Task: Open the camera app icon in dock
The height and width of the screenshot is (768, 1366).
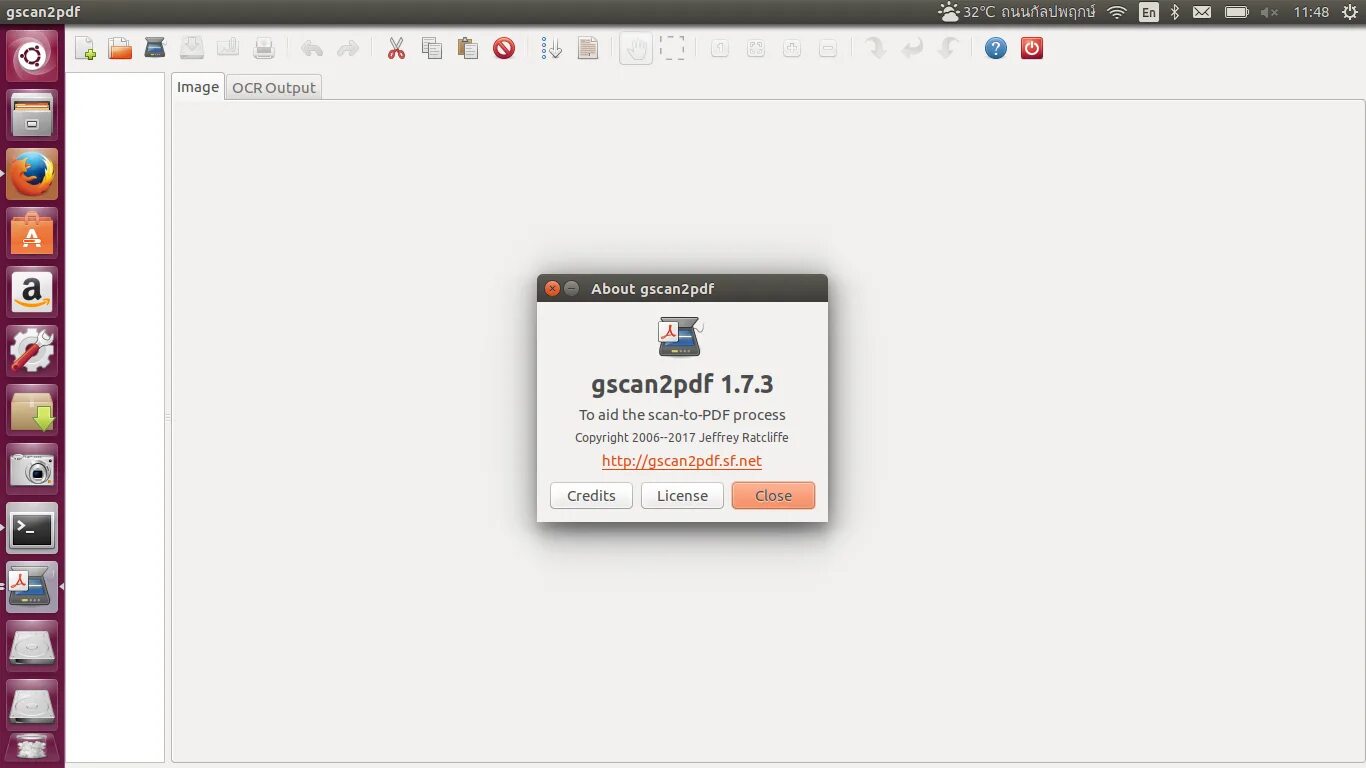Action: [32, 469]
